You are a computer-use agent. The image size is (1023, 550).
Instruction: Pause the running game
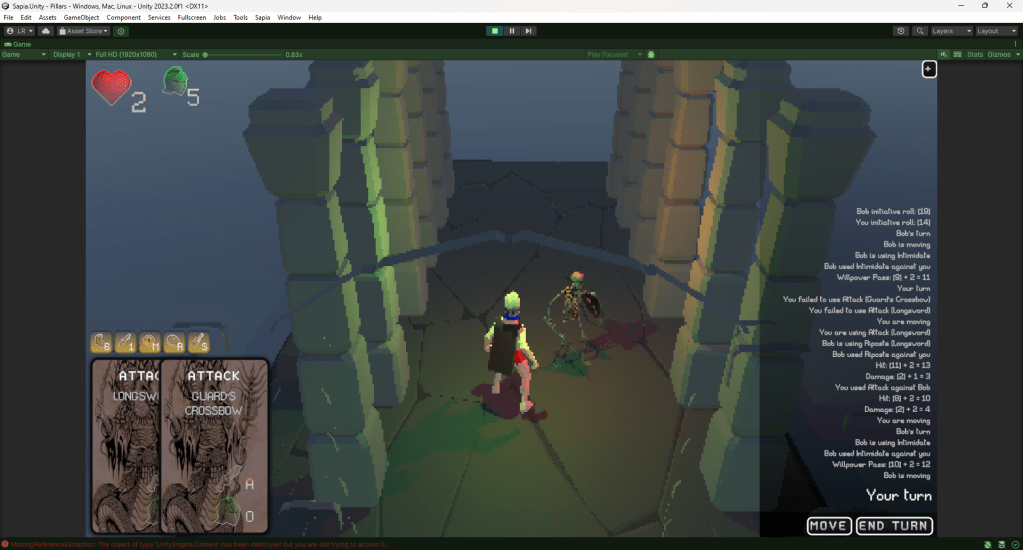(x=512, y=31)
